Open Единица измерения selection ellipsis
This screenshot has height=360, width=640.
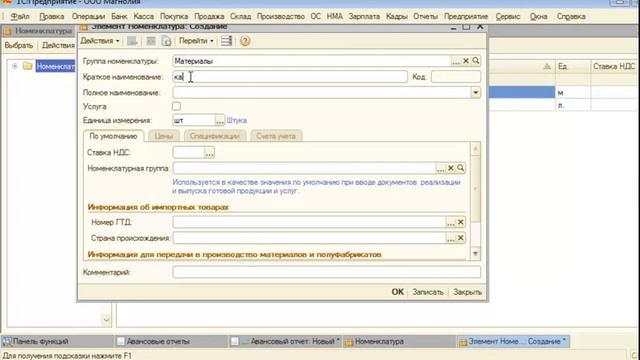point(220,120)
